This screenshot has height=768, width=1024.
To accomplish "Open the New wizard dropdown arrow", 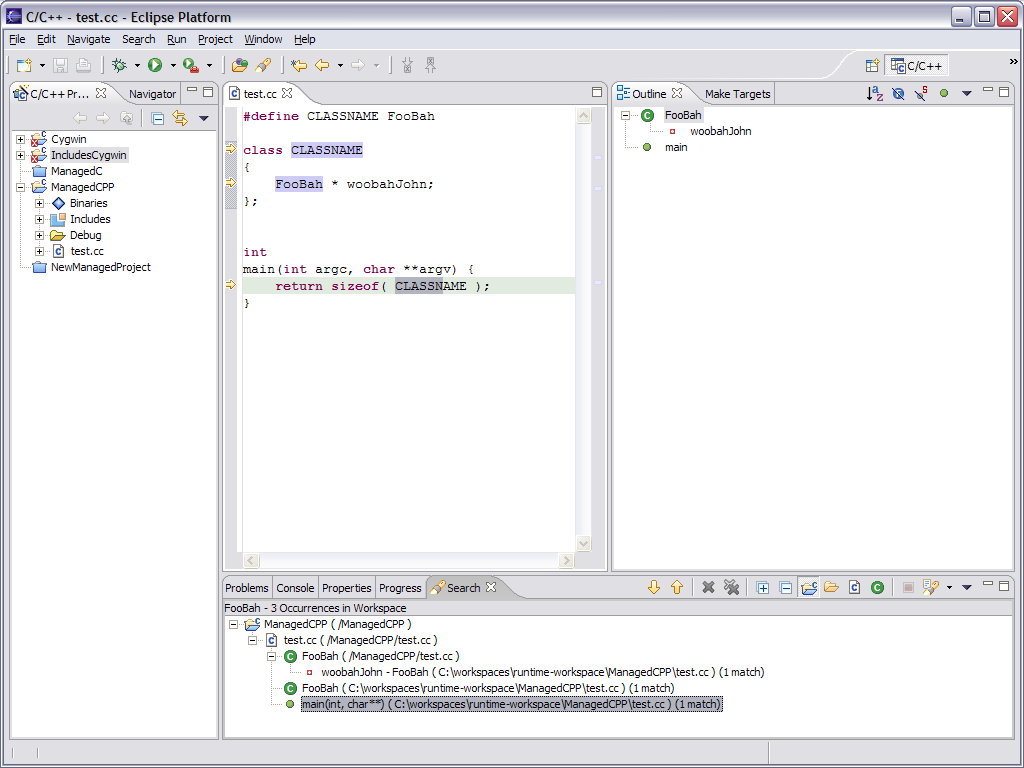I will pyautogui.click(x=42, y=66).
